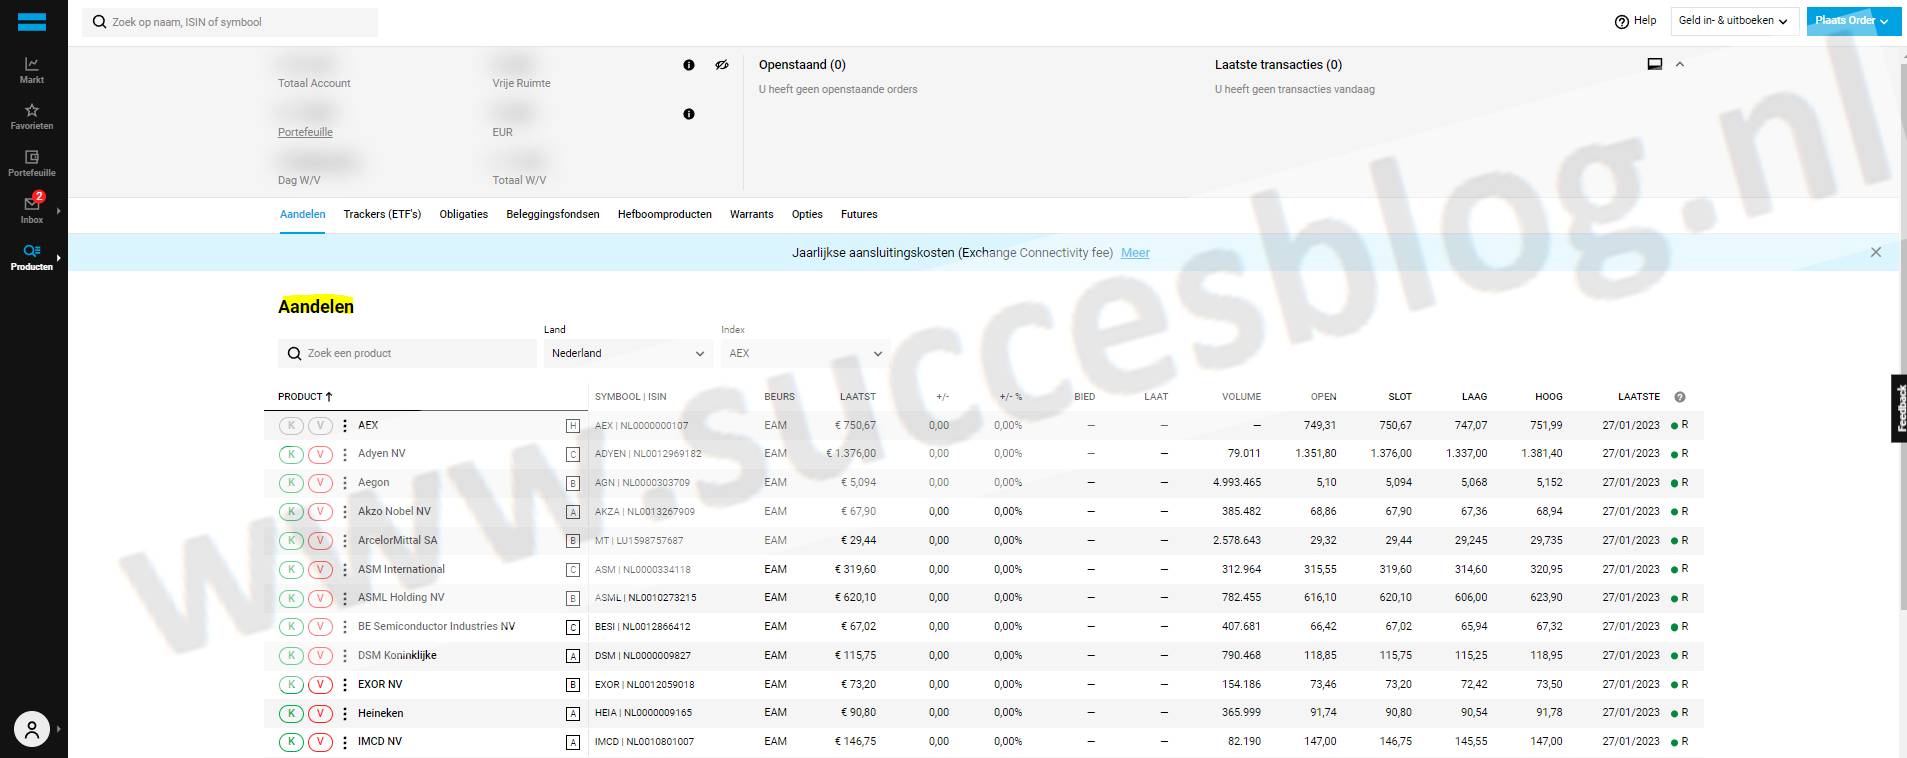This screenshot has width=1907, height=758.
Task: Open the Index dropdown showing AEX
Action: (x=805, y=353)
